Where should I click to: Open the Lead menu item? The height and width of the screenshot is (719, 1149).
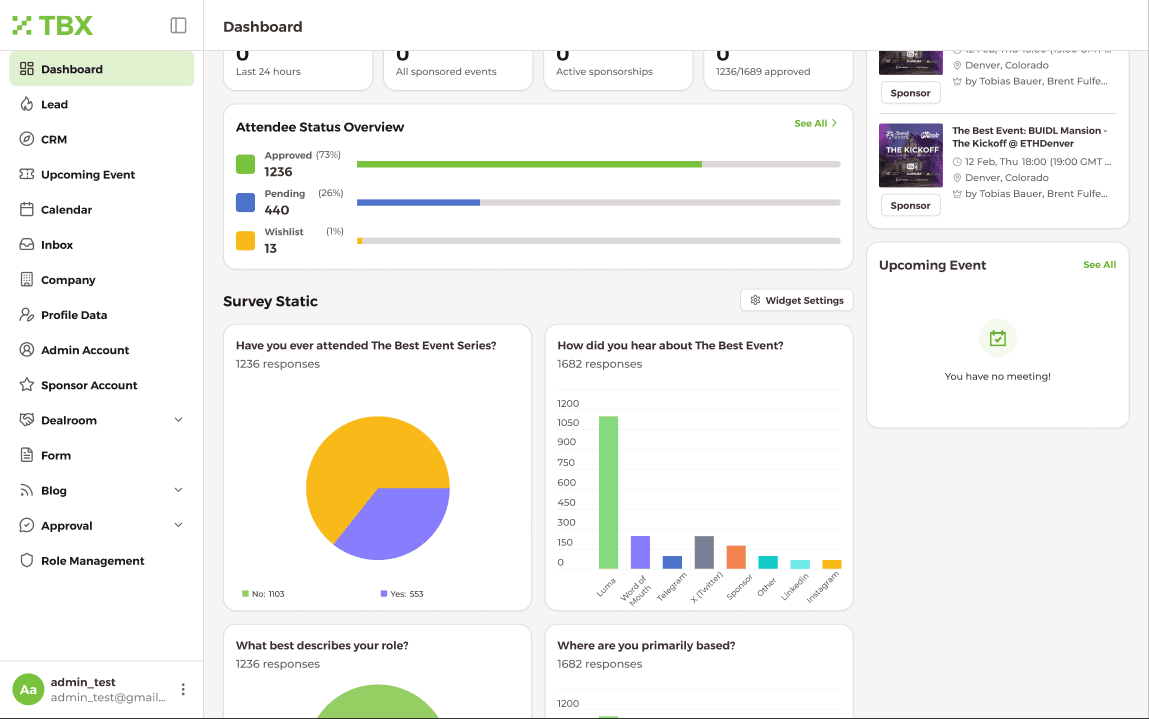(x=102, y=104)
